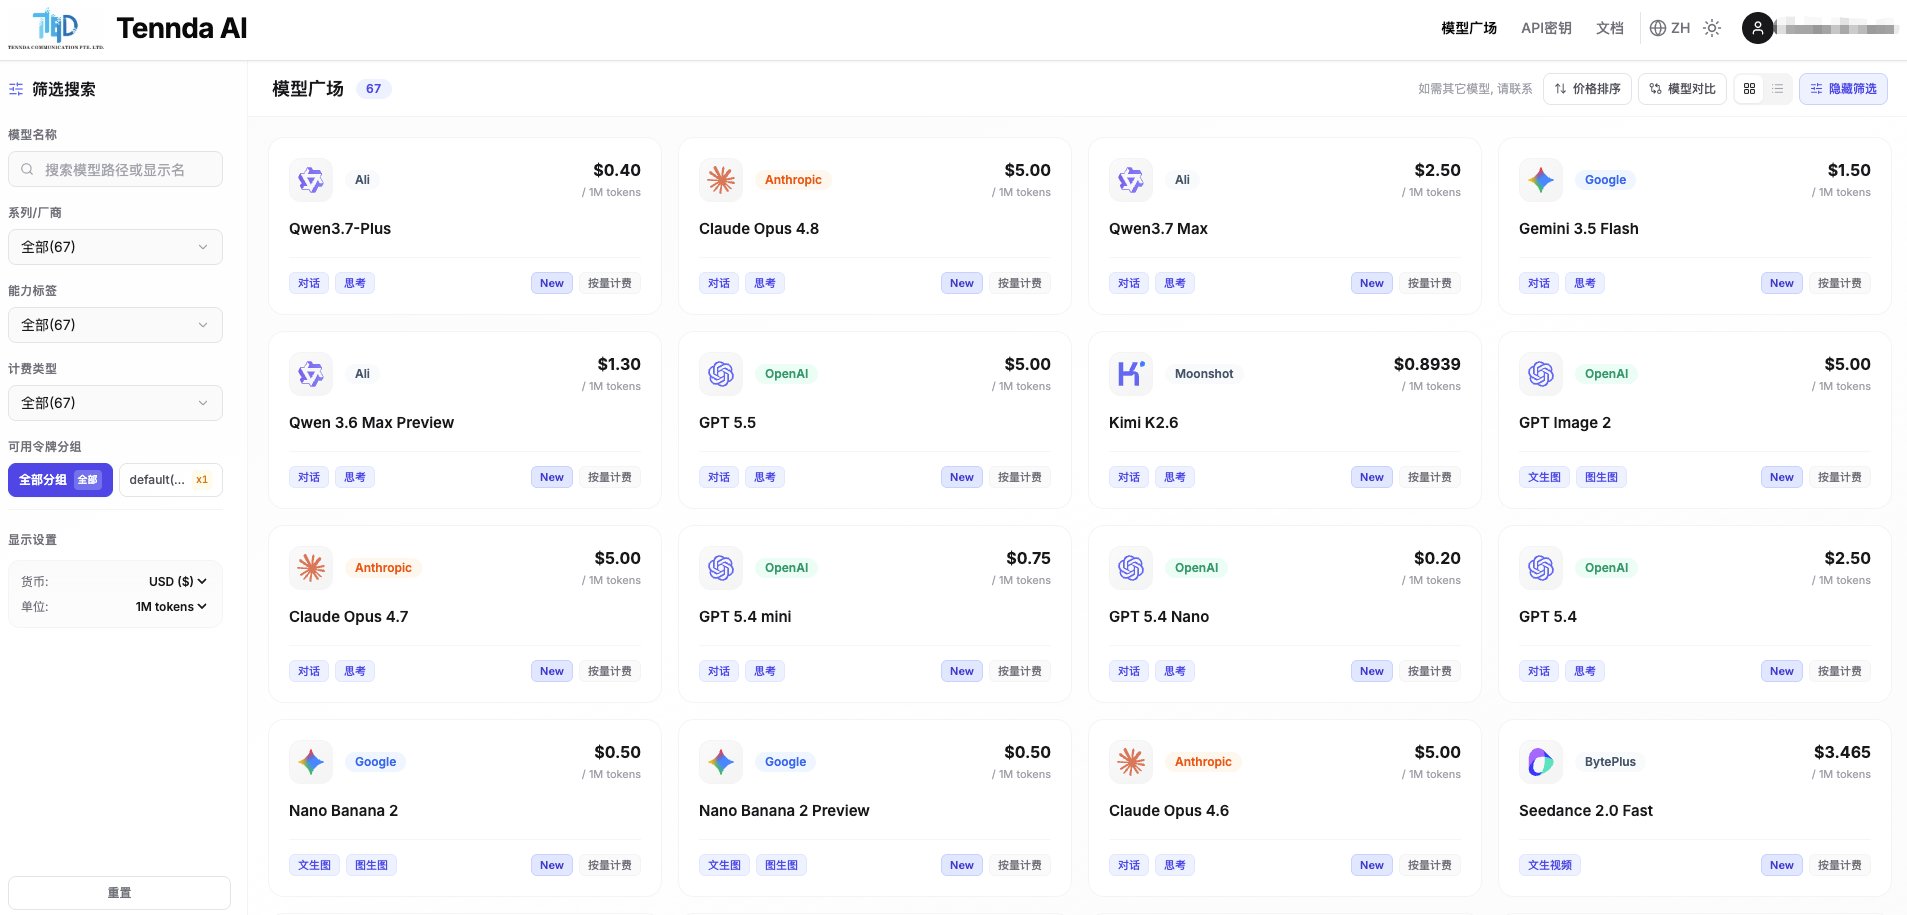Expand the 能力标签 dropdown
The height and width of the screenshot is (915, 1907).
tap(115, 325)
